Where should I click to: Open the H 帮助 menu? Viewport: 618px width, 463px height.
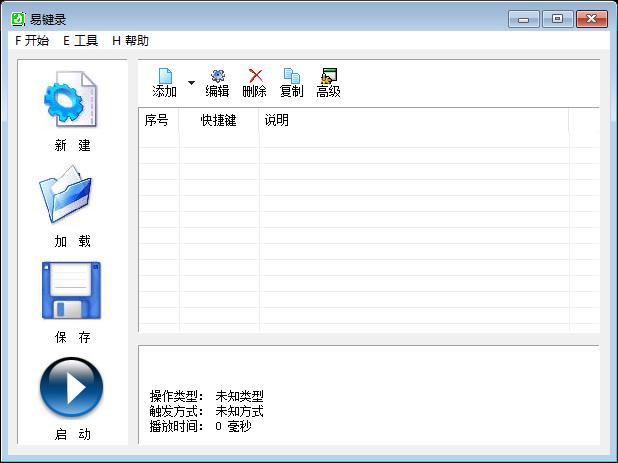click(130, 40)
